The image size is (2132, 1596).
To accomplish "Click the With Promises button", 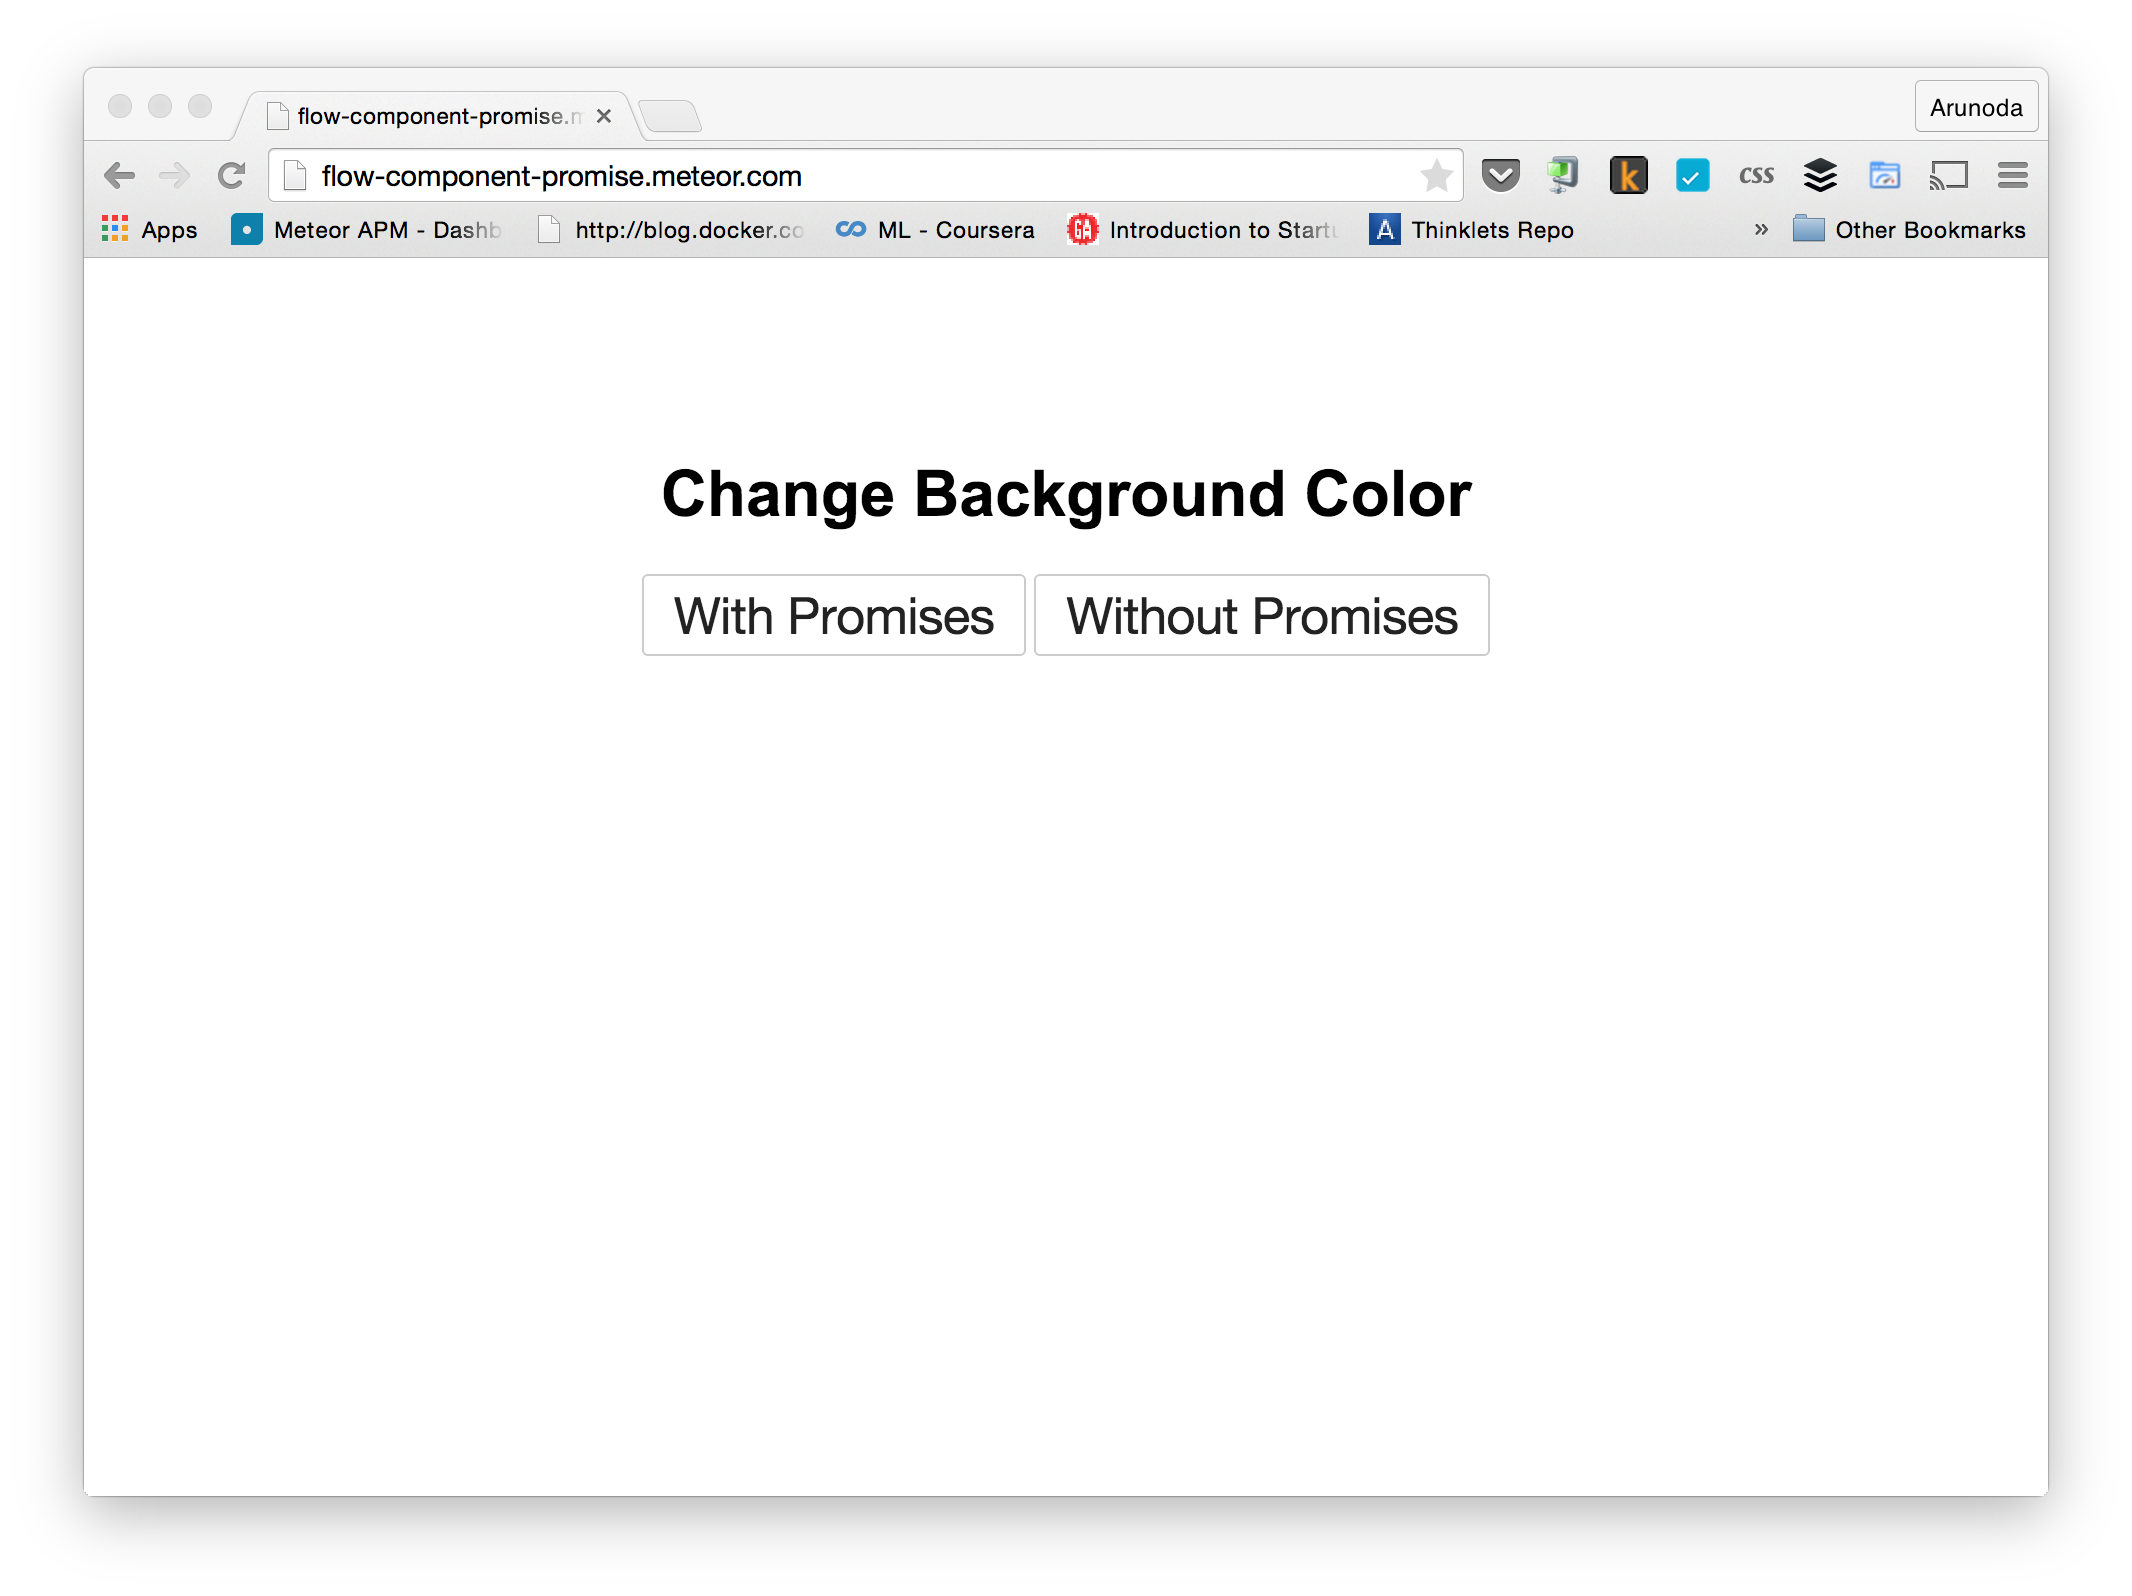I will point(831,614).
